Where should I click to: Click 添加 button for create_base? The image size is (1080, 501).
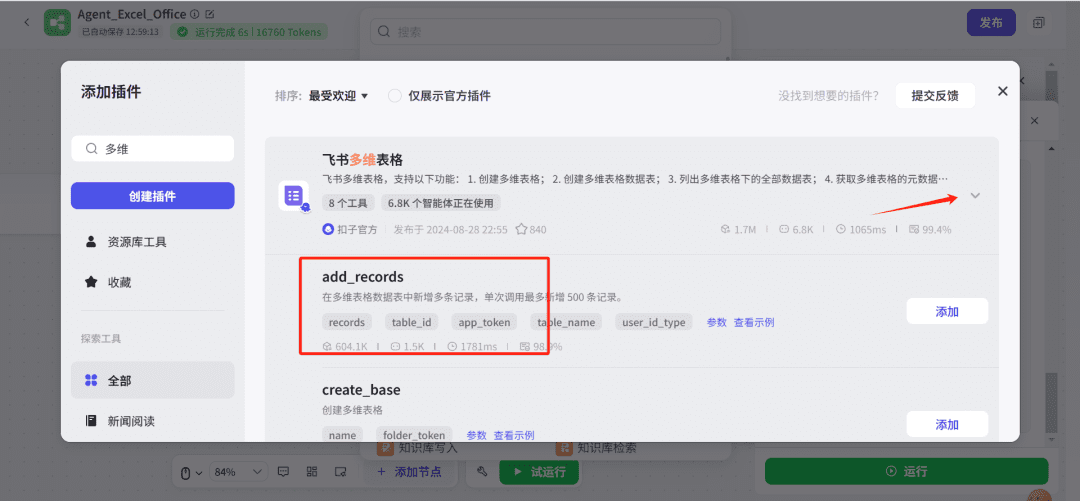point(946,424)
